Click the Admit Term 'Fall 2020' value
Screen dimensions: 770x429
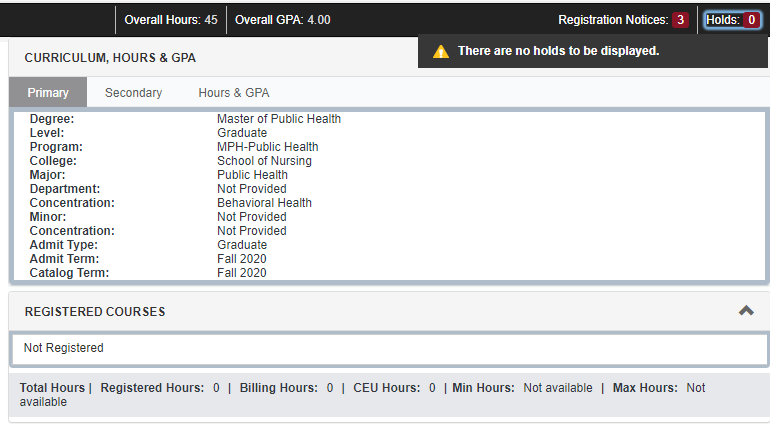point(242,259)
